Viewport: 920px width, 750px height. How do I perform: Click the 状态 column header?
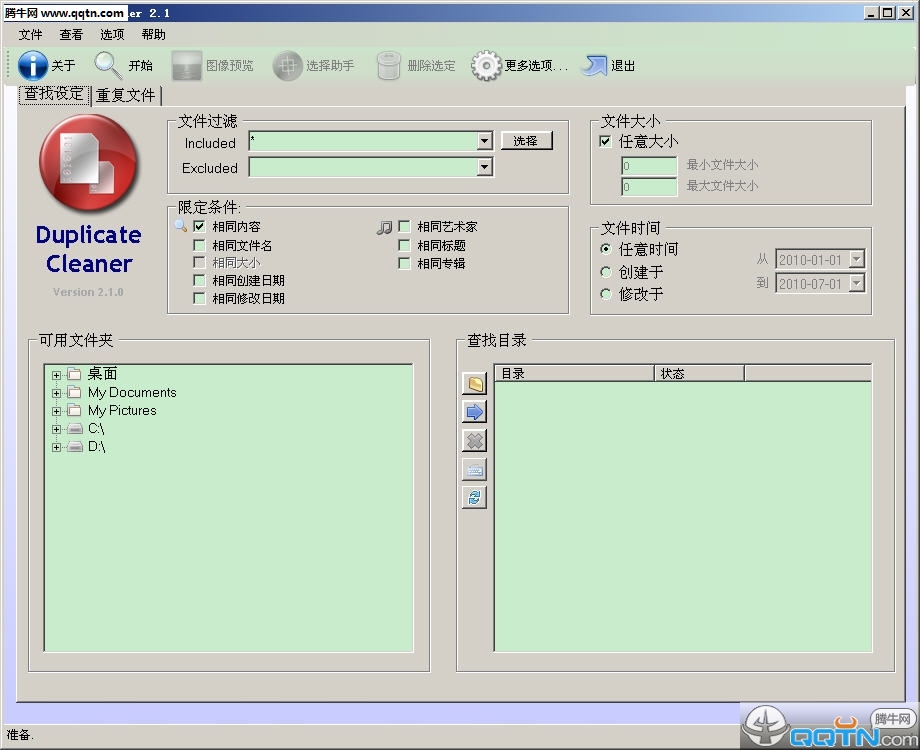(x=699, y=373)
